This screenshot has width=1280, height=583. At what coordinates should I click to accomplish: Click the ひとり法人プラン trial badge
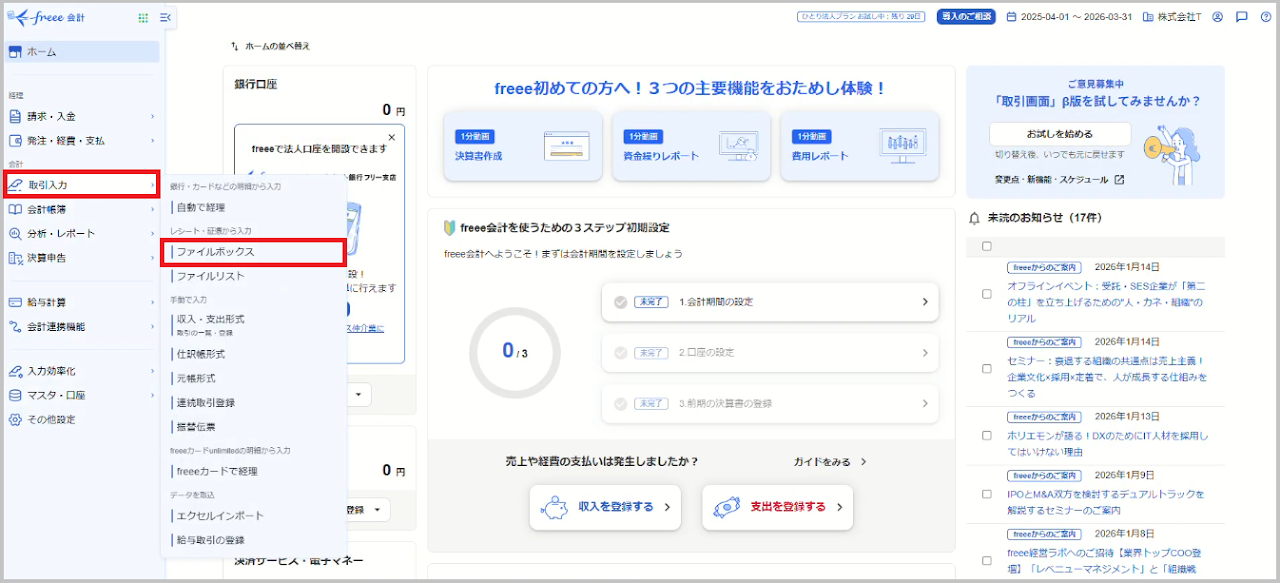(x=861, y=17)
